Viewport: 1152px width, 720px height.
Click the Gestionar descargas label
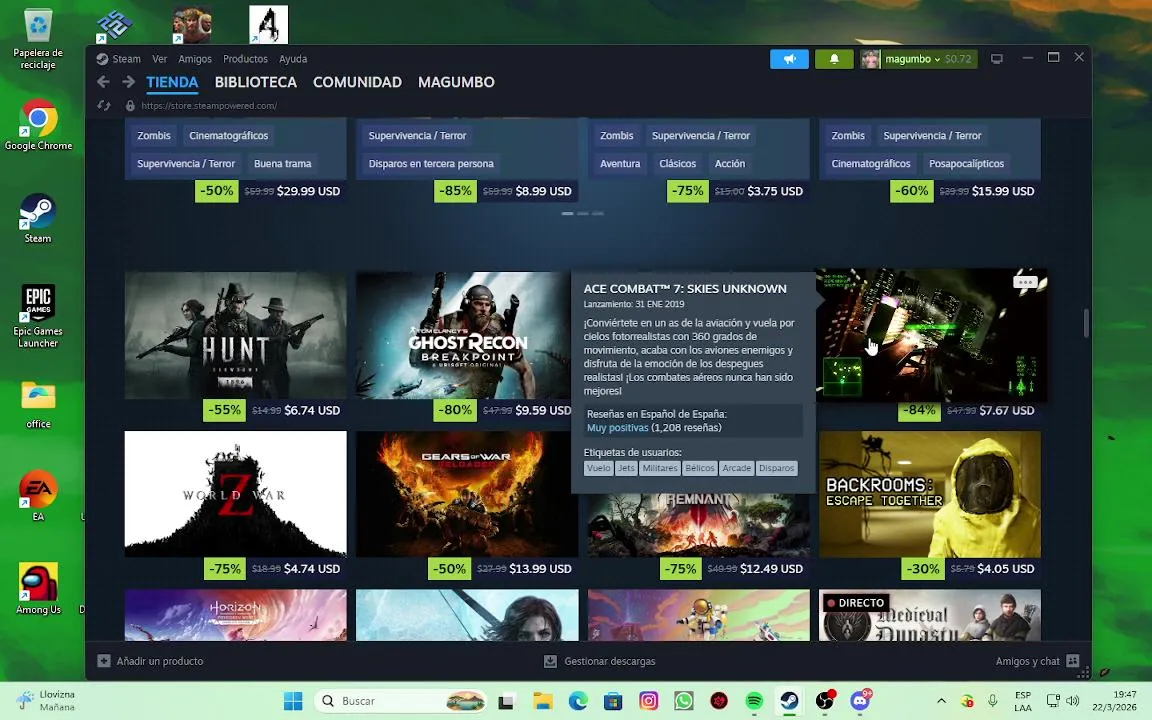click(610, 661)
